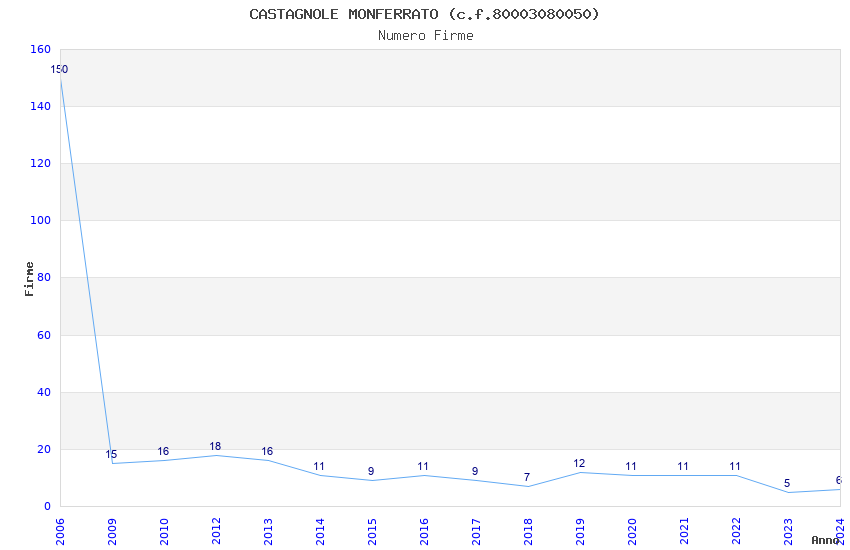Click the data label 5 for 2023

[787, 483]
